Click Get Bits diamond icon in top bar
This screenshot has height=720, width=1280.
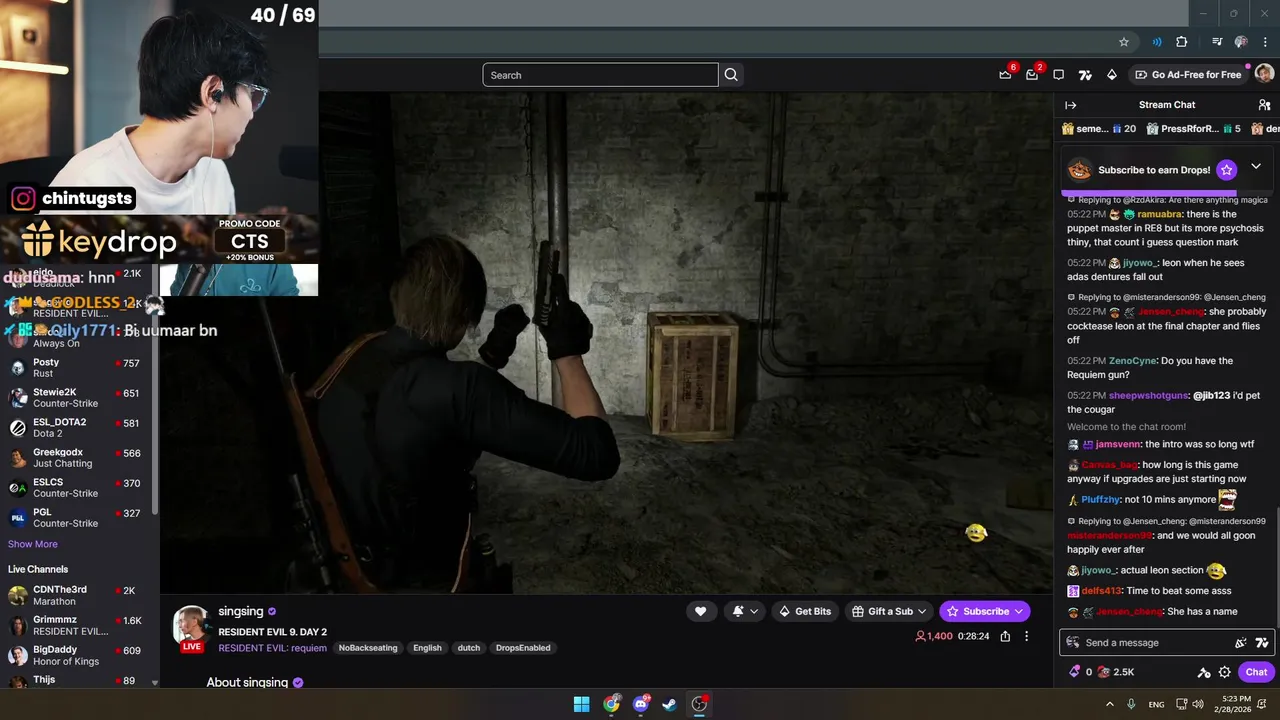tap(1111, 75)
